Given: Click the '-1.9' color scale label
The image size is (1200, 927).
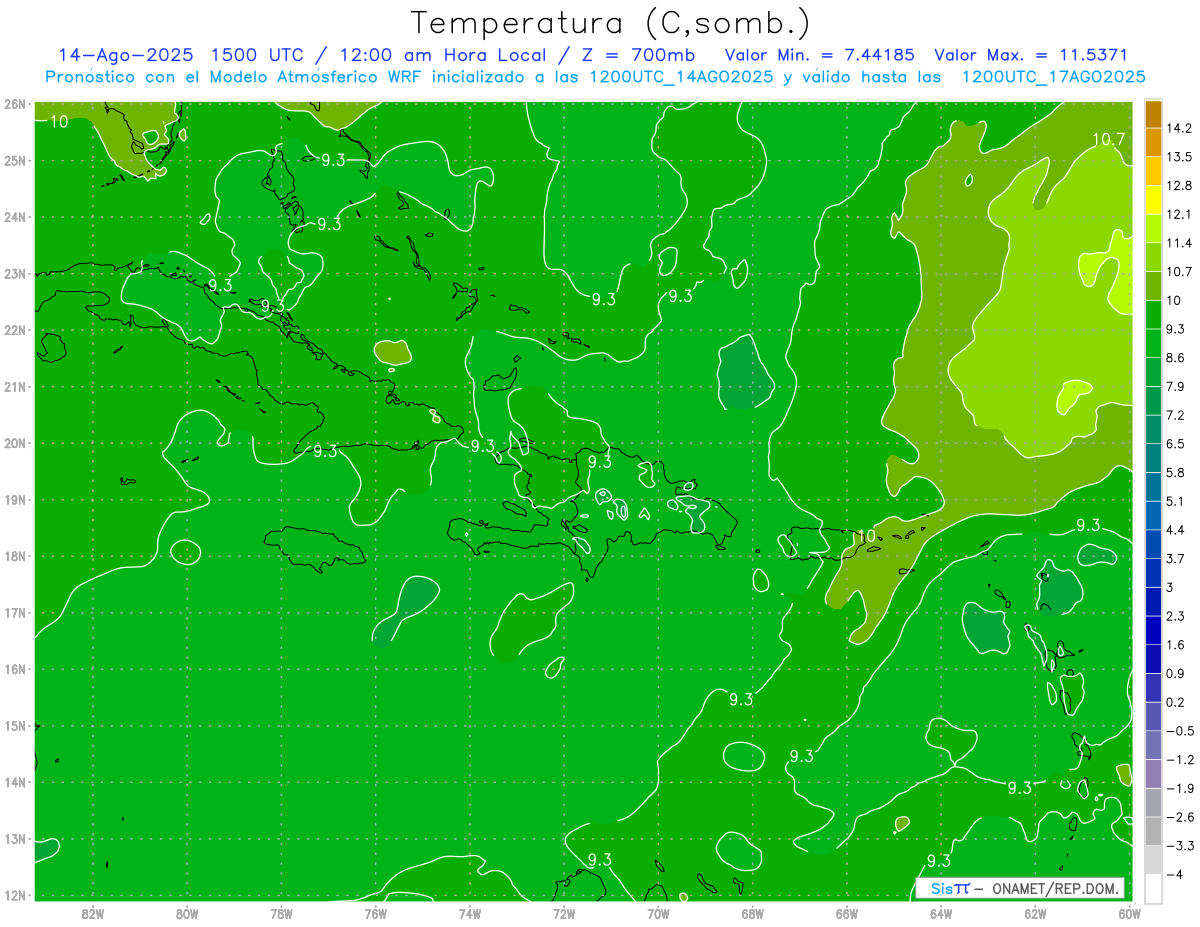Looking at the screenshot, I should [1180, 788].
